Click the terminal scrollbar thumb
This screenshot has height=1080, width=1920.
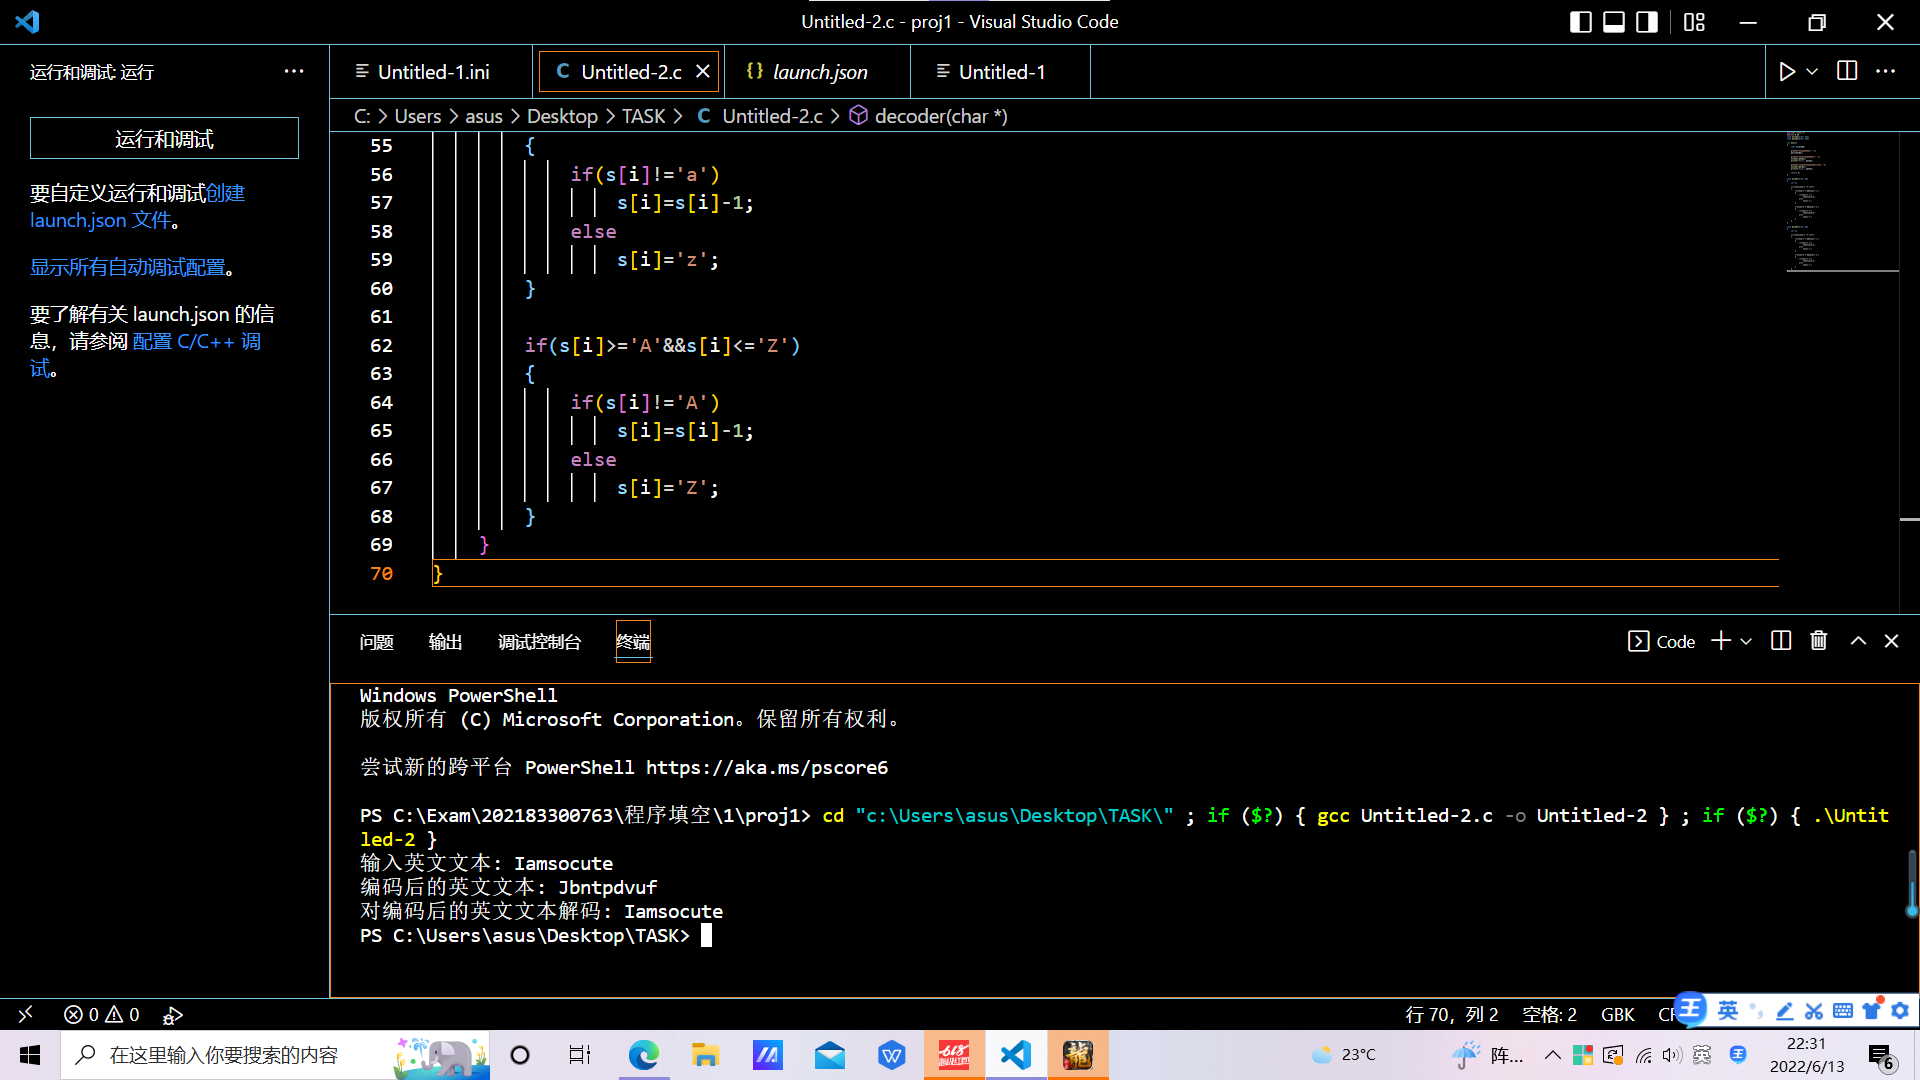(1912, 882)
